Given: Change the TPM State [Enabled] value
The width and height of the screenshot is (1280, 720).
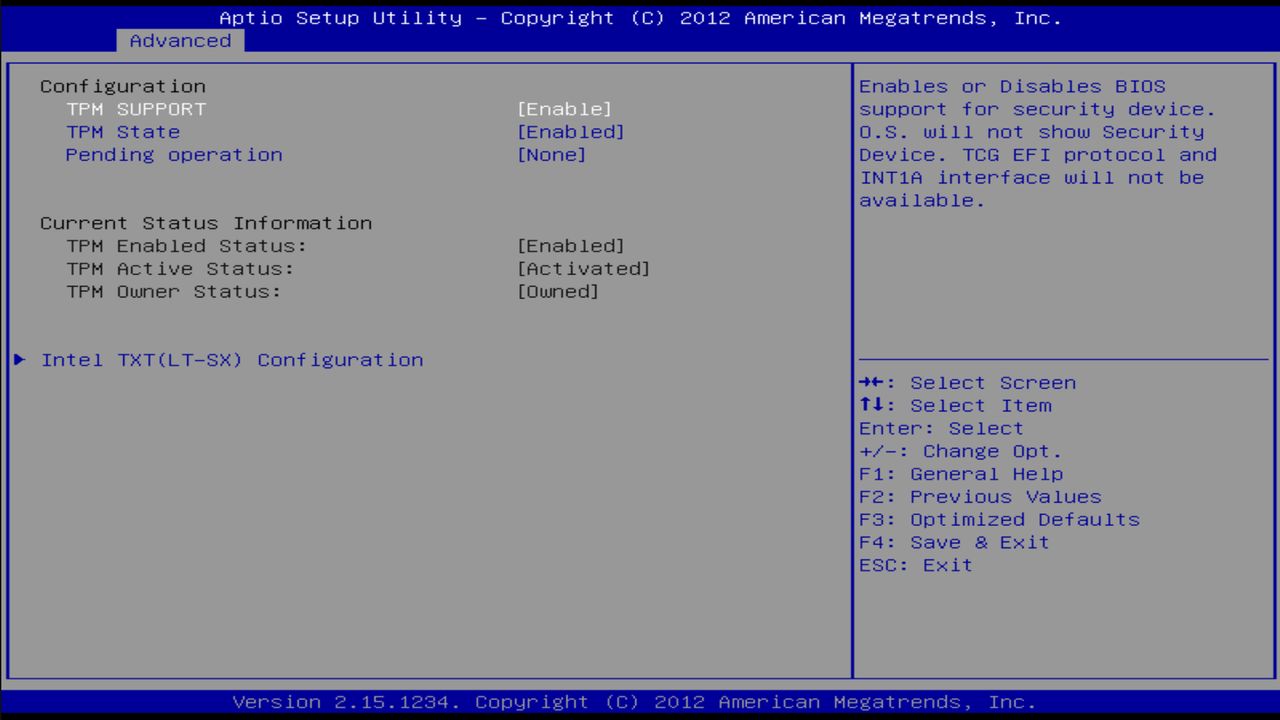Looking at the screenshot, I should click(571, 132).
